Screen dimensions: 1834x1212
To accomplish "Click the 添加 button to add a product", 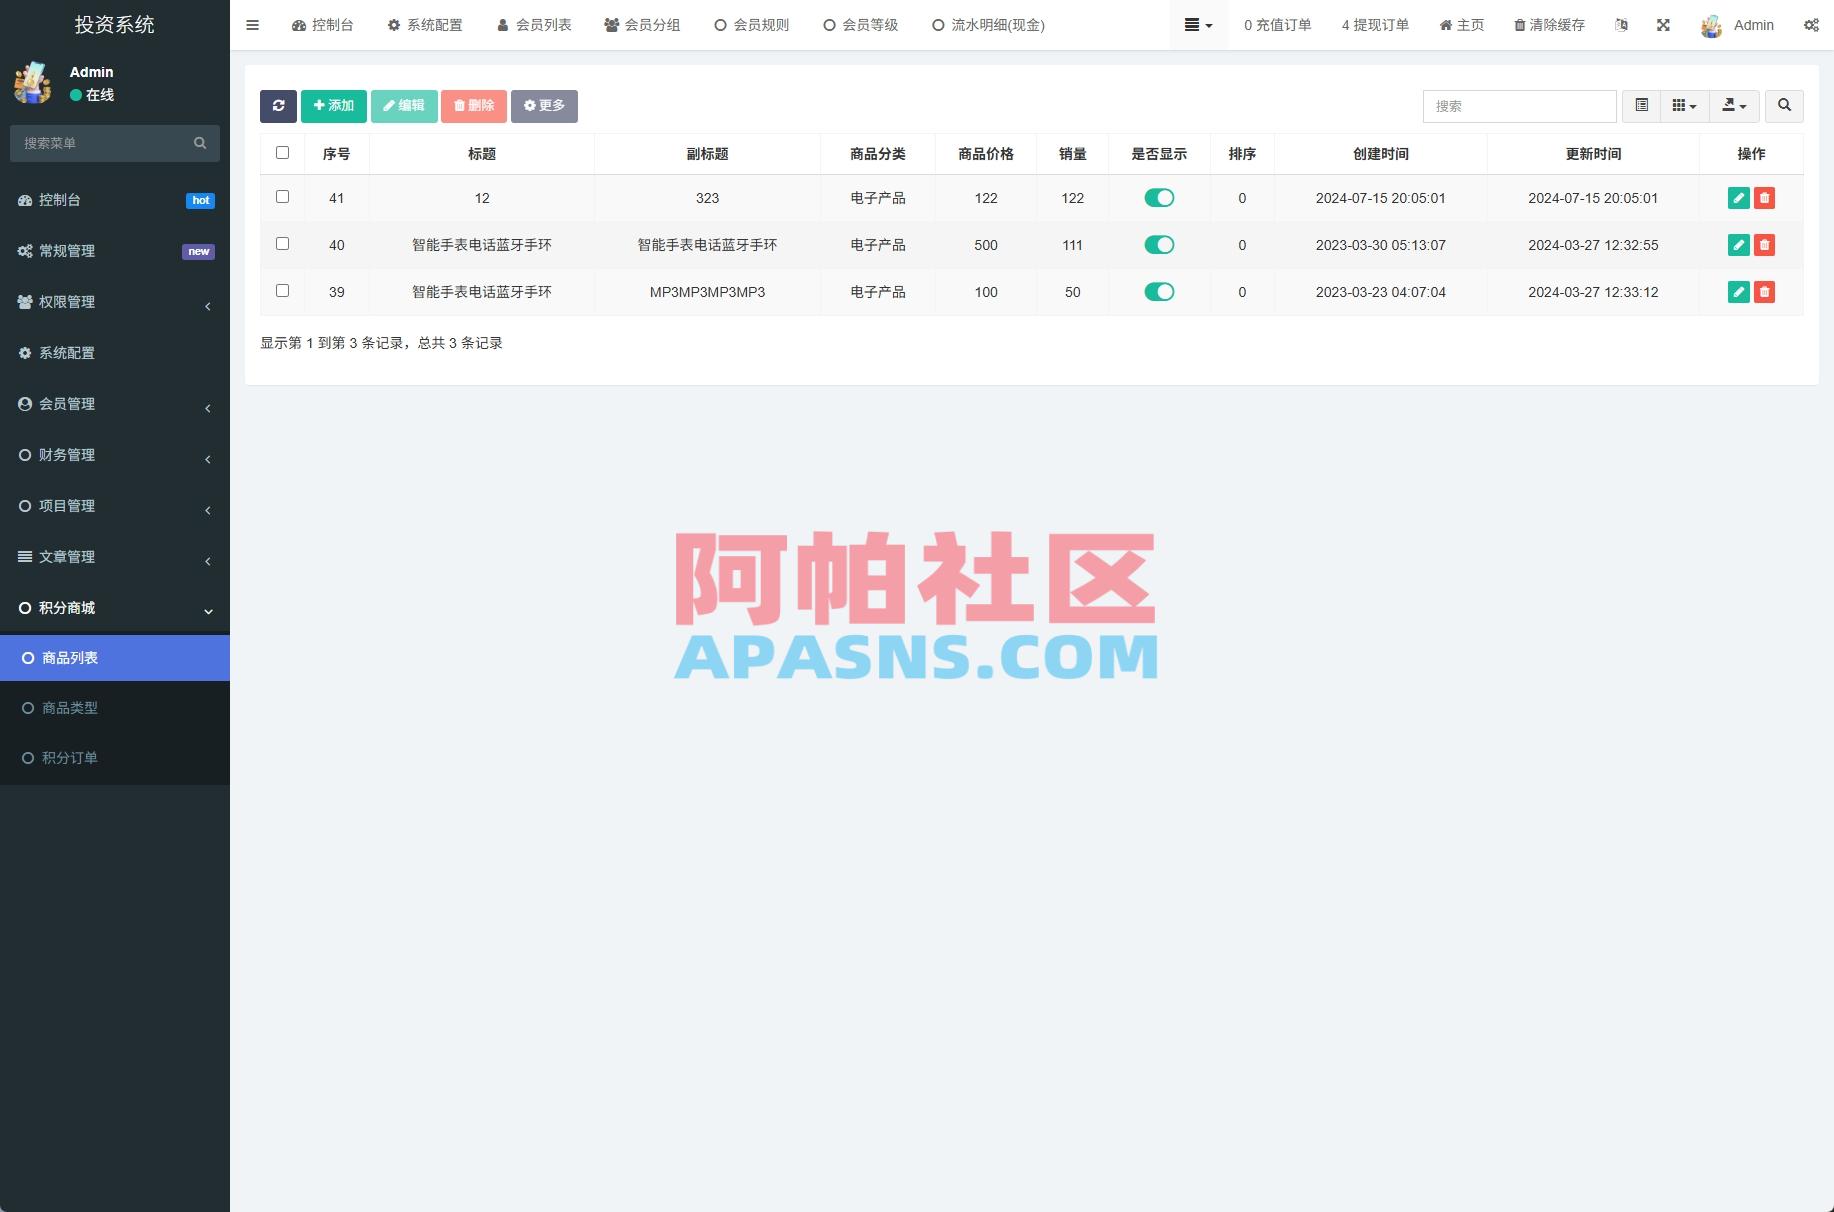I will tap(333, 105).
